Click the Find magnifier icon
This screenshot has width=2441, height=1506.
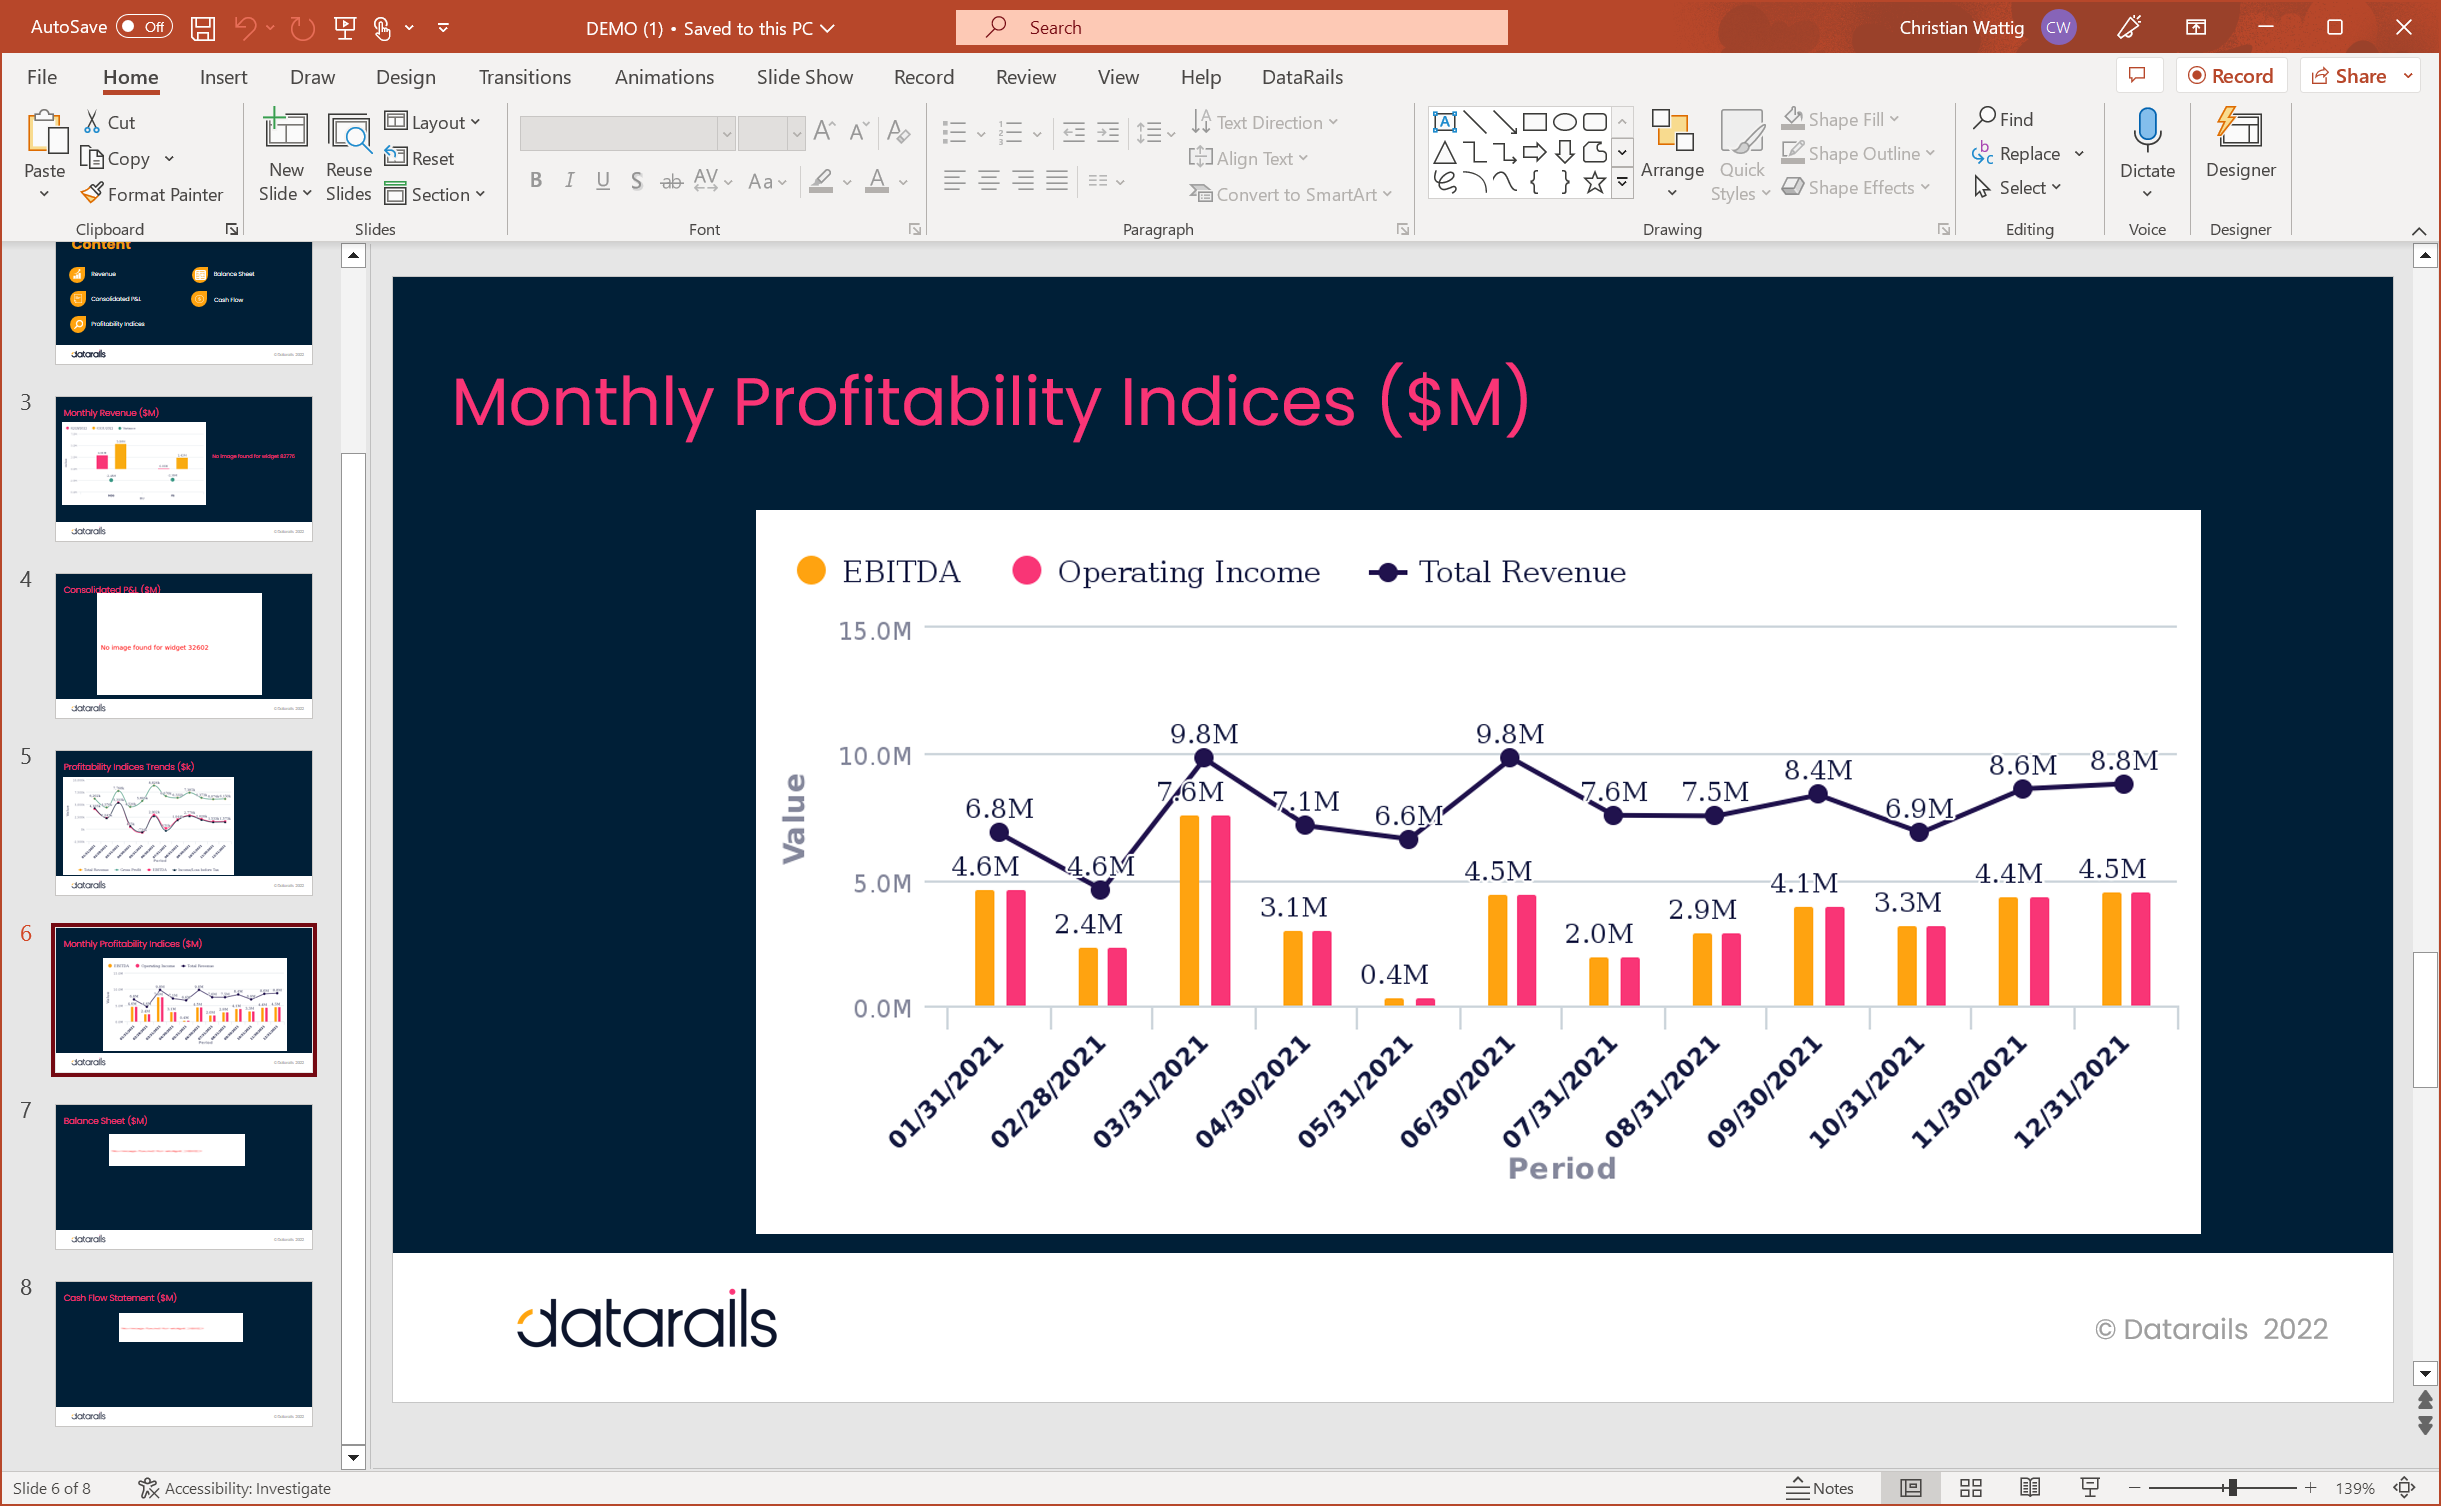tap(1985, 119)
